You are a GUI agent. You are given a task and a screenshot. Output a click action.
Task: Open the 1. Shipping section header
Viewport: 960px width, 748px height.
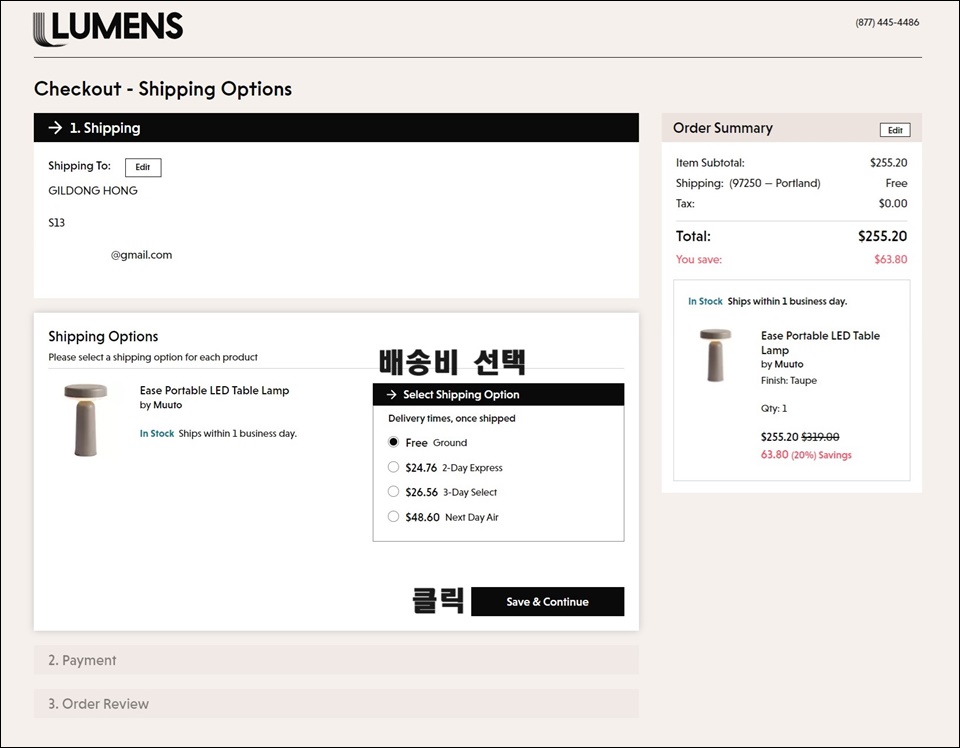pyautogui.click(x=336, y=127)
